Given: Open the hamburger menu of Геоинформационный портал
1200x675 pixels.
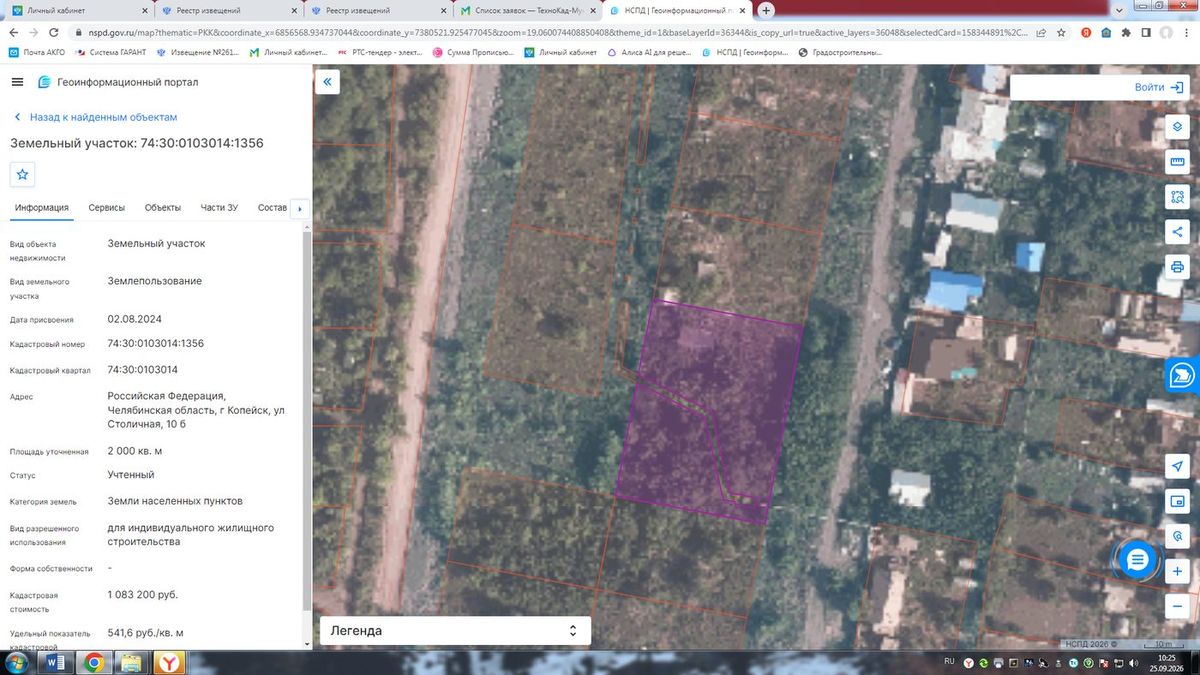Looking at the screenshot, I should click(x=17, y=82).
